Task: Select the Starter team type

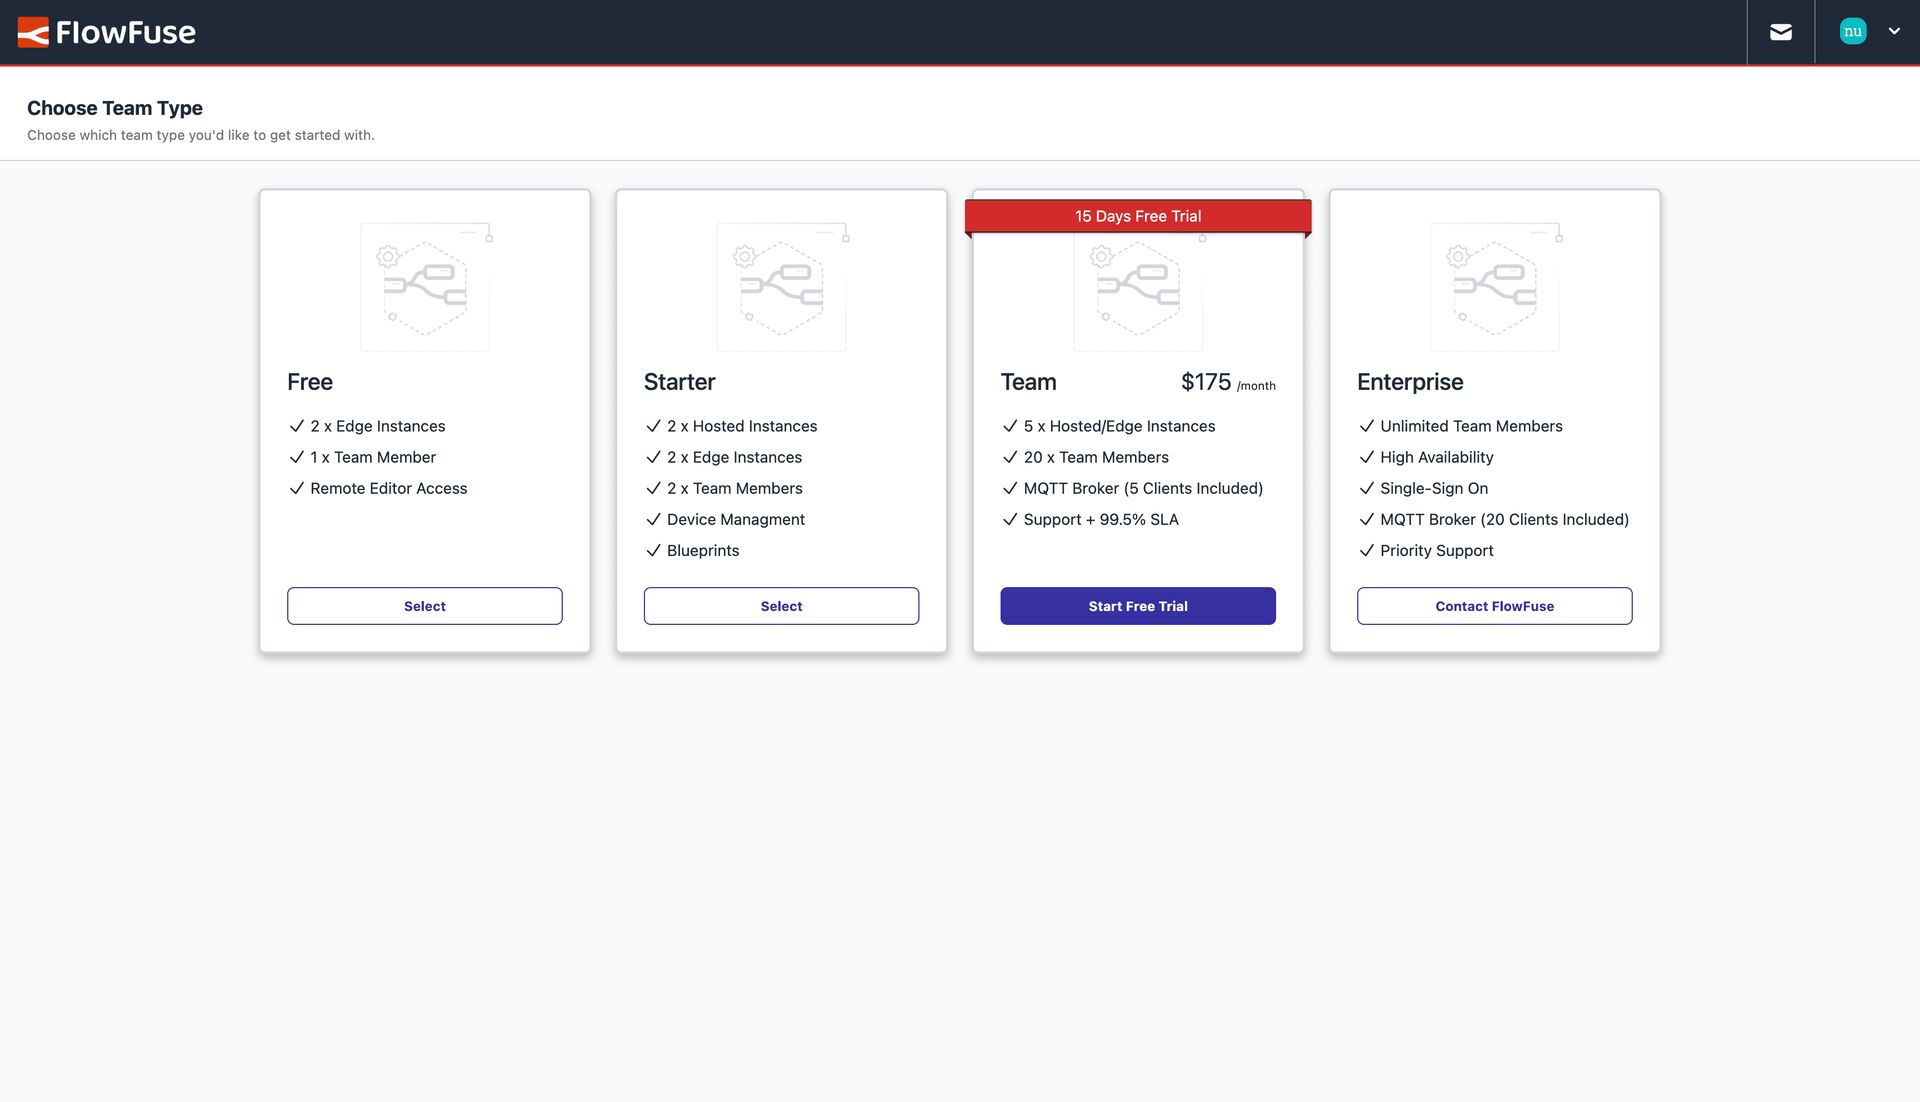Action: pos(781,606)
